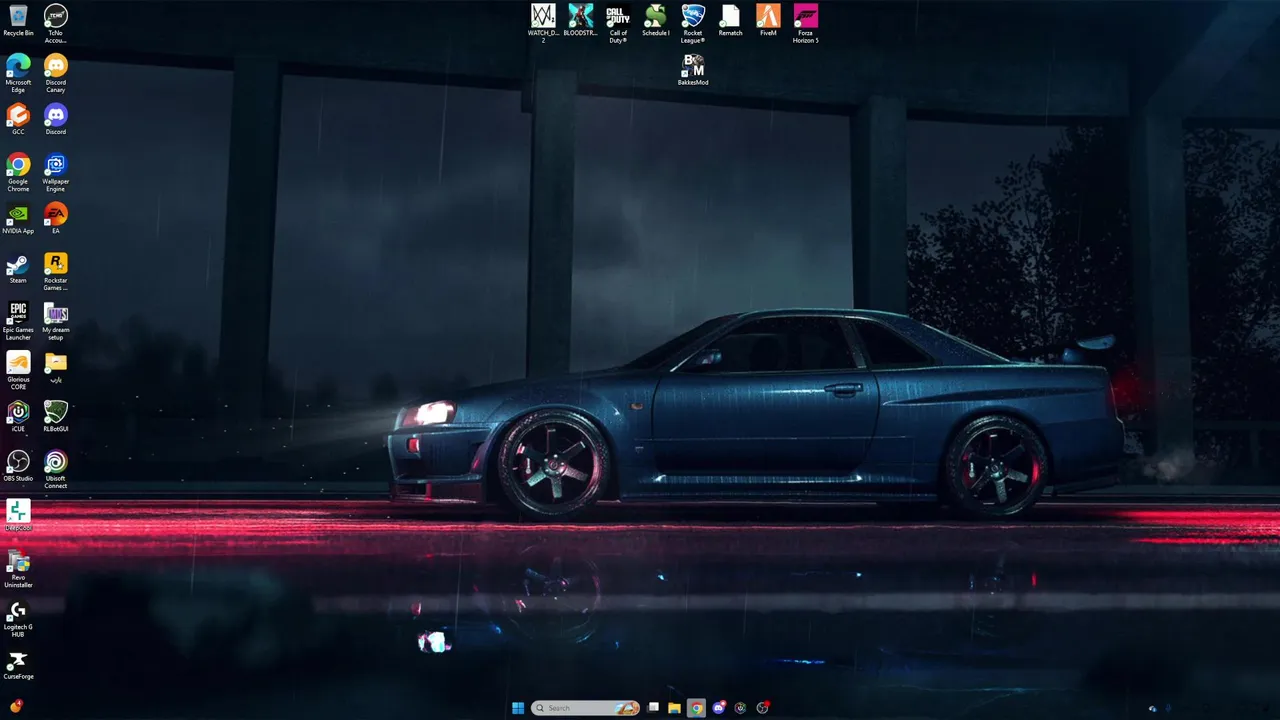Select the Epic Games Launcher icon
1280x720 pixels.
[18, 321]
